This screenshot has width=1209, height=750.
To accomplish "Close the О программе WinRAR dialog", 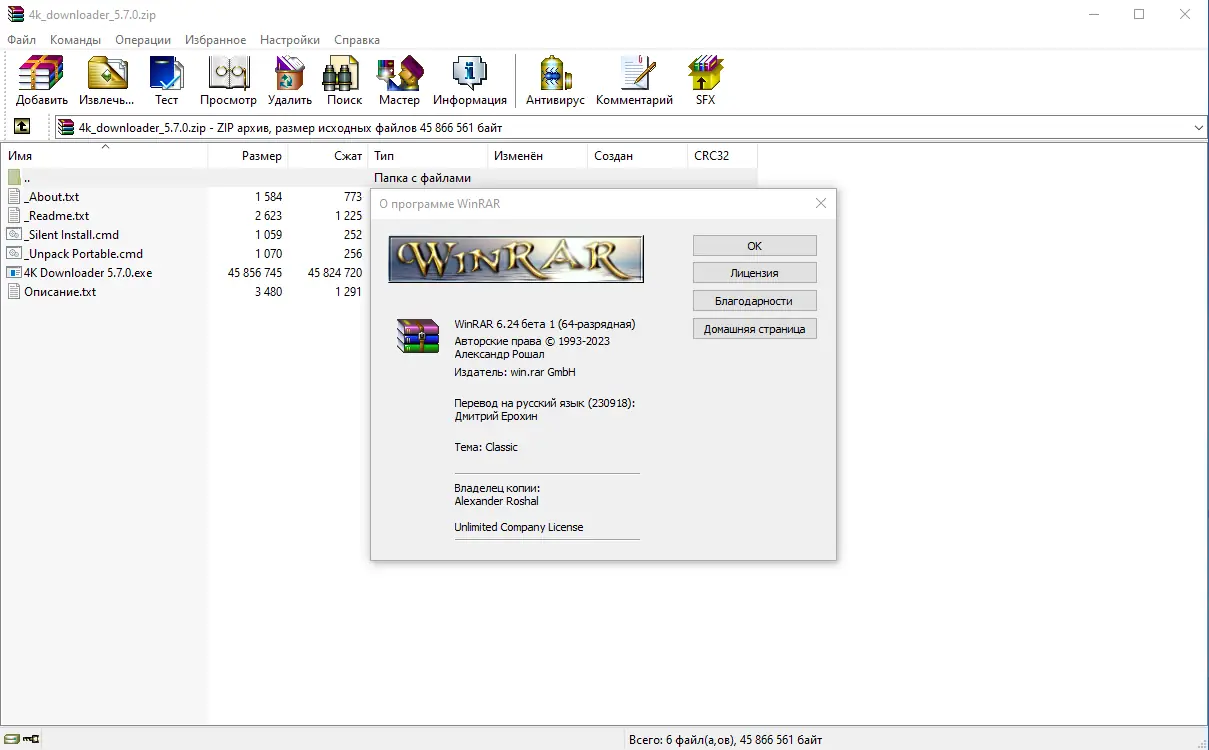I will click(x=821, y=203).
